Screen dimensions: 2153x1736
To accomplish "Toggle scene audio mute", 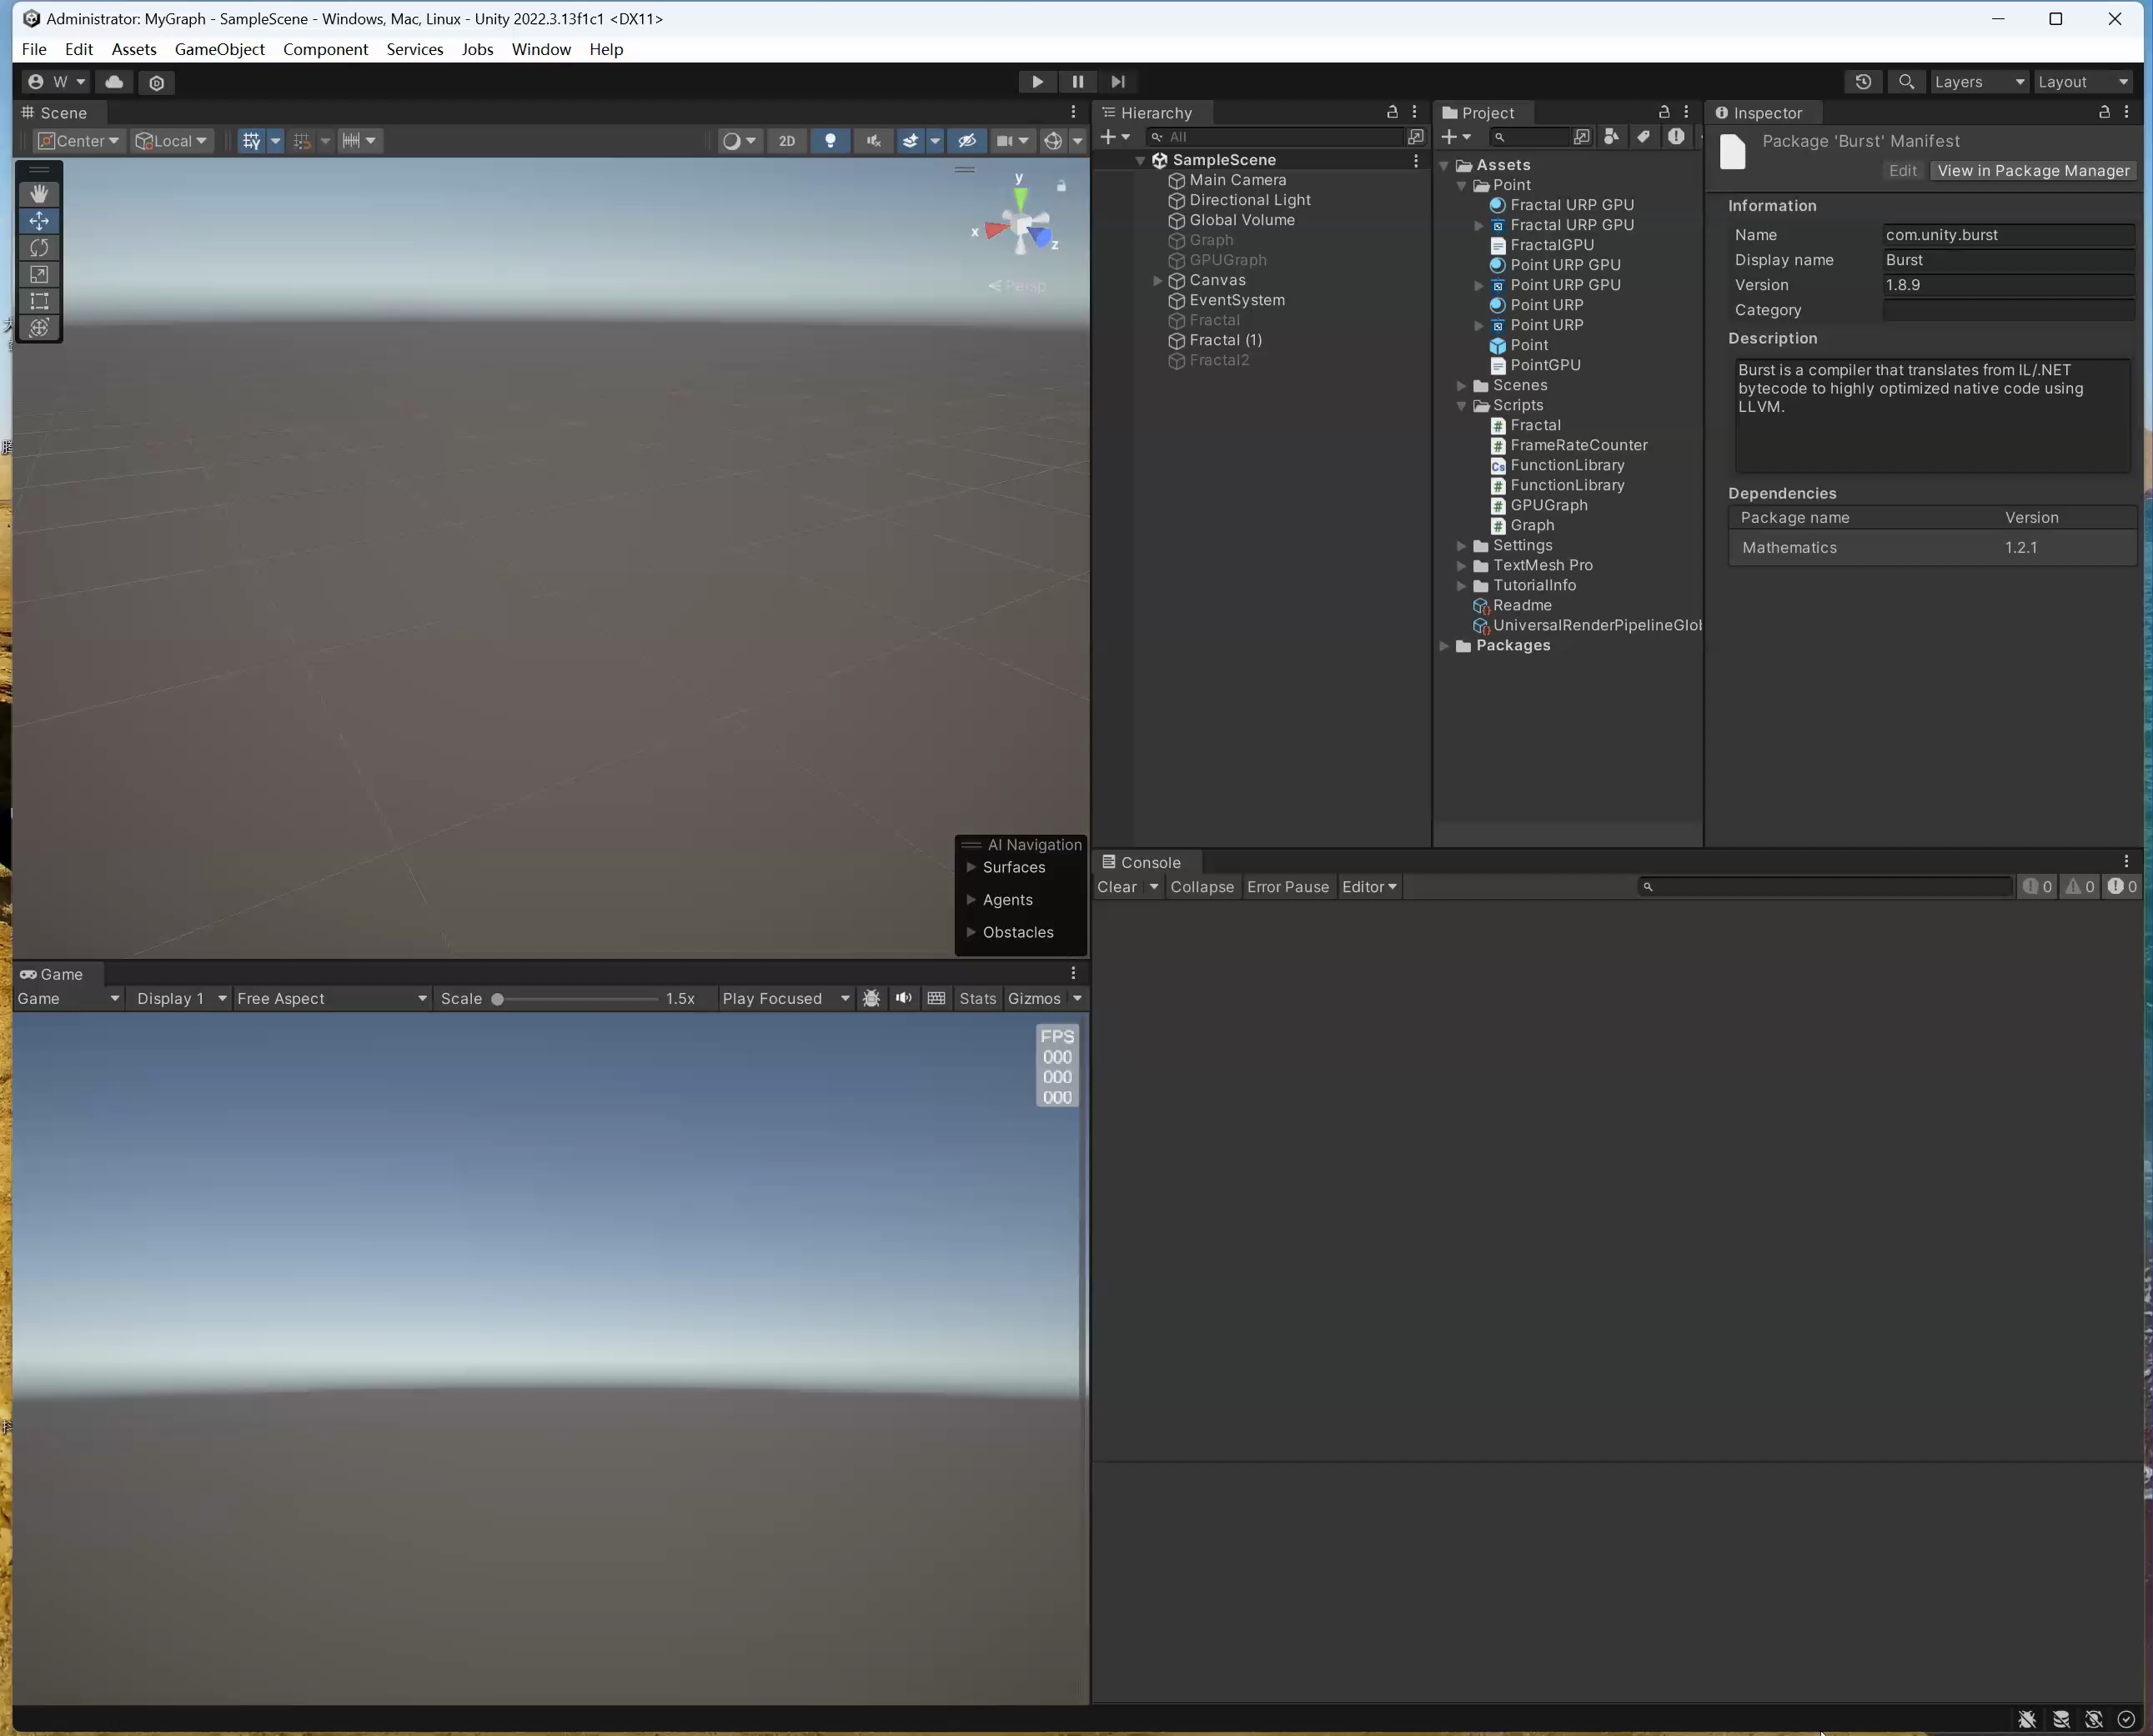I will 872,141.
